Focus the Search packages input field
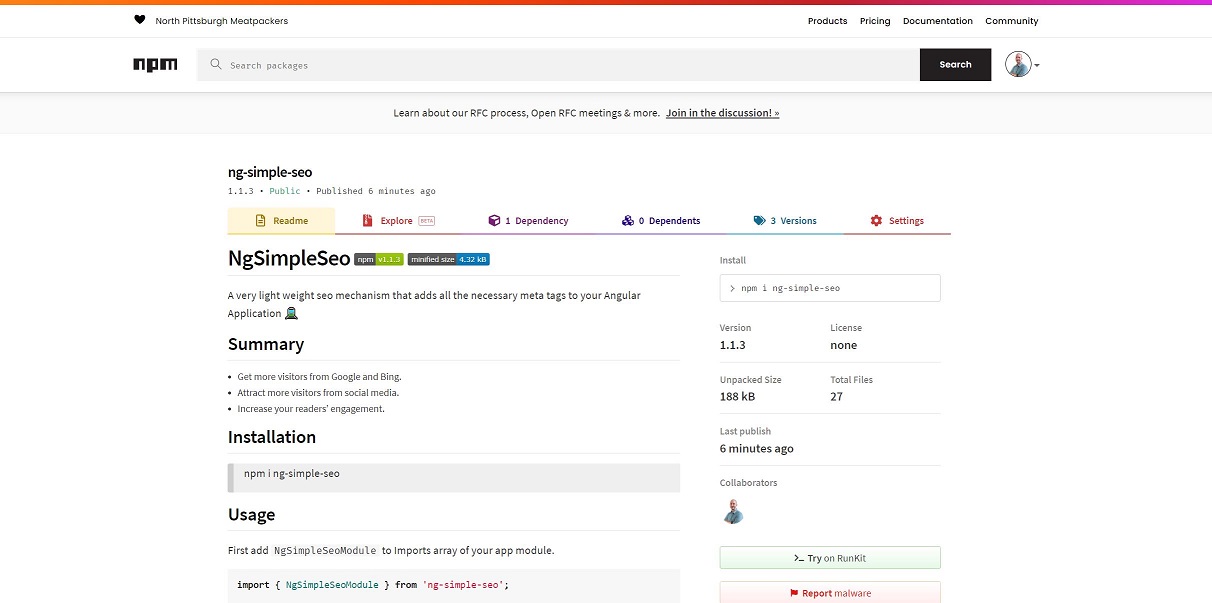This screenshot has height=603, width=1212. click(558, 65)
